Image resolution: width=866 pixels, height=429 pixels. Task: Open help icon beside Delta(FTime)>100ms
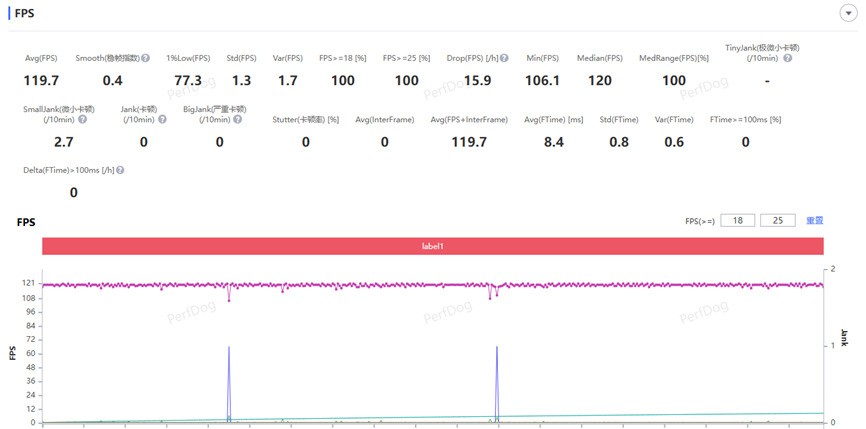(120, 171)
